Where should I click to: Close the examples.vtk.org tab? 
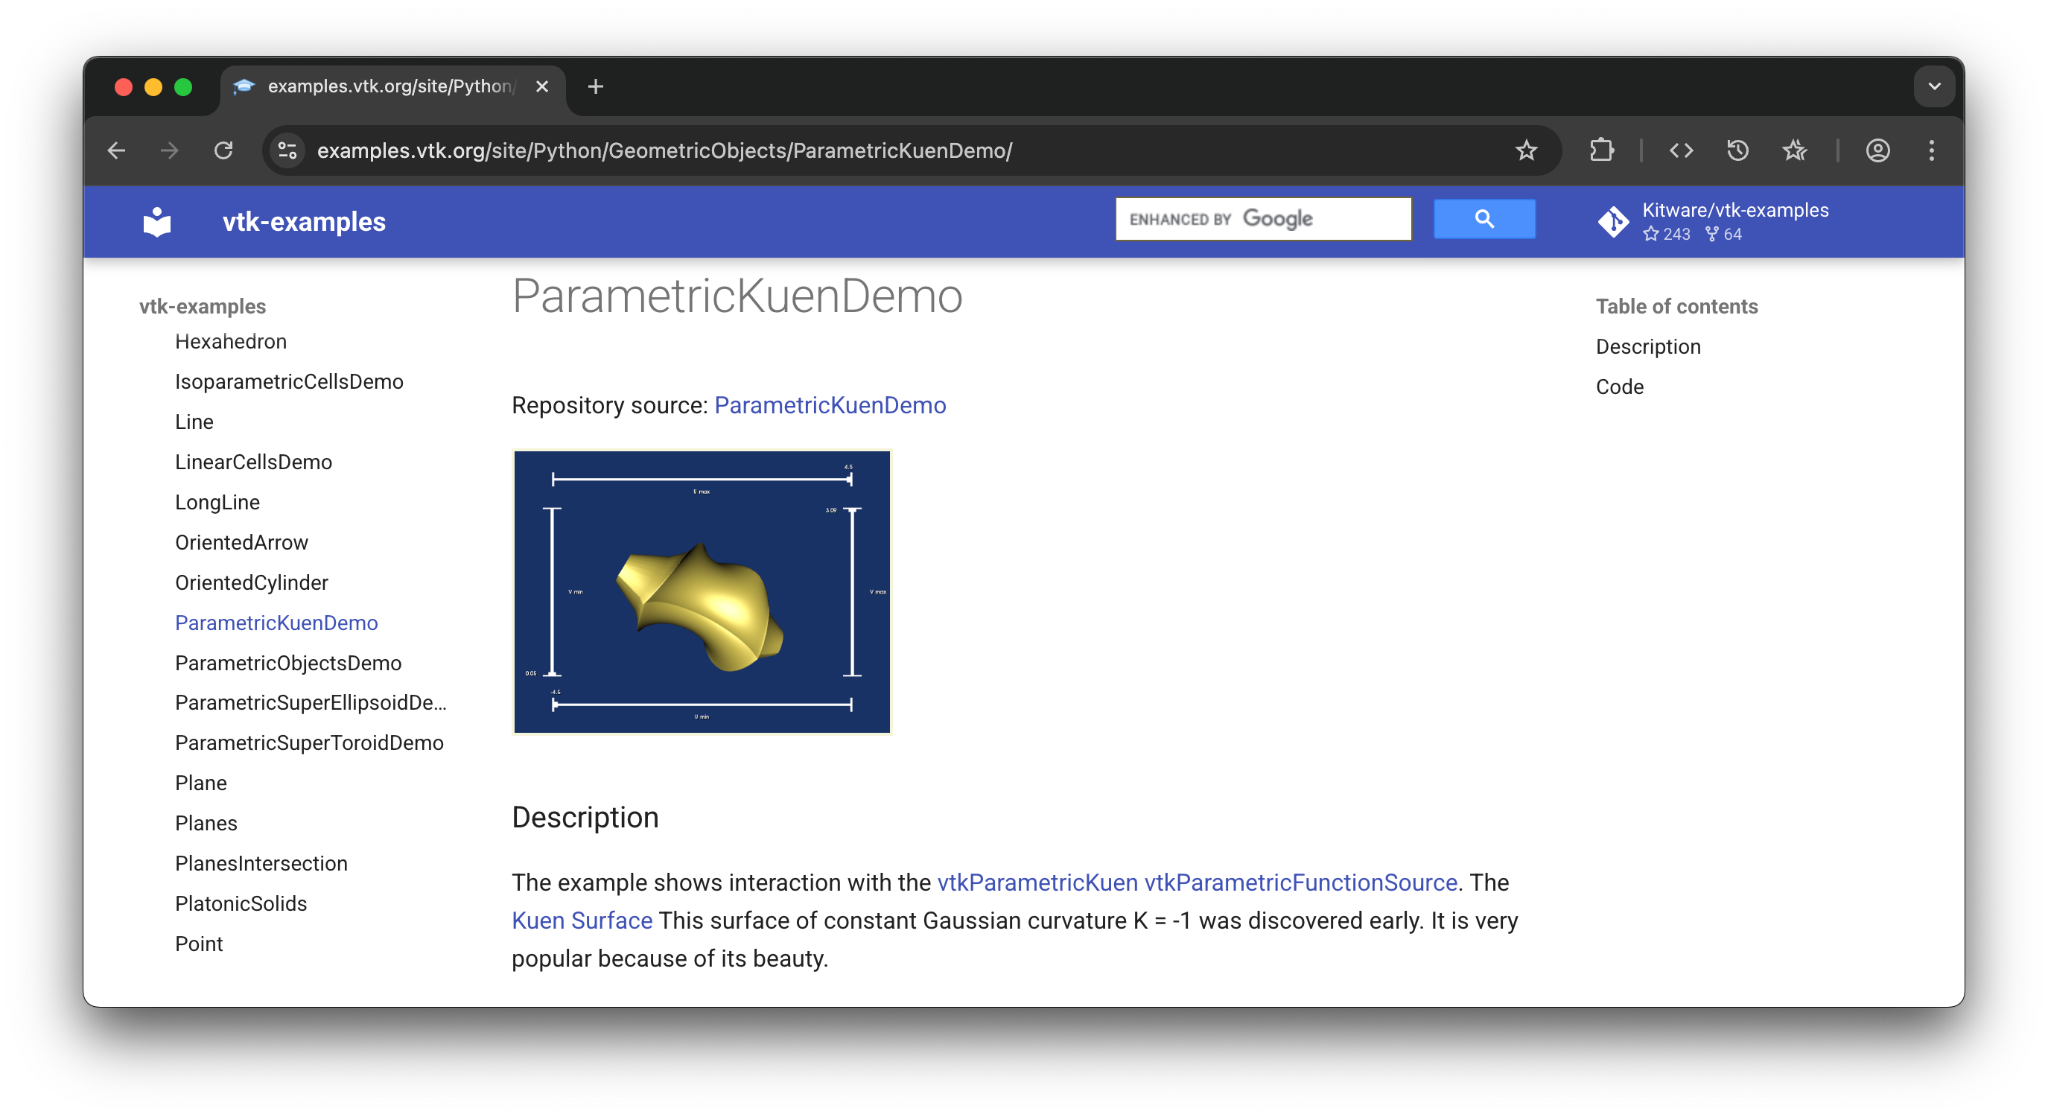point(542,87)
